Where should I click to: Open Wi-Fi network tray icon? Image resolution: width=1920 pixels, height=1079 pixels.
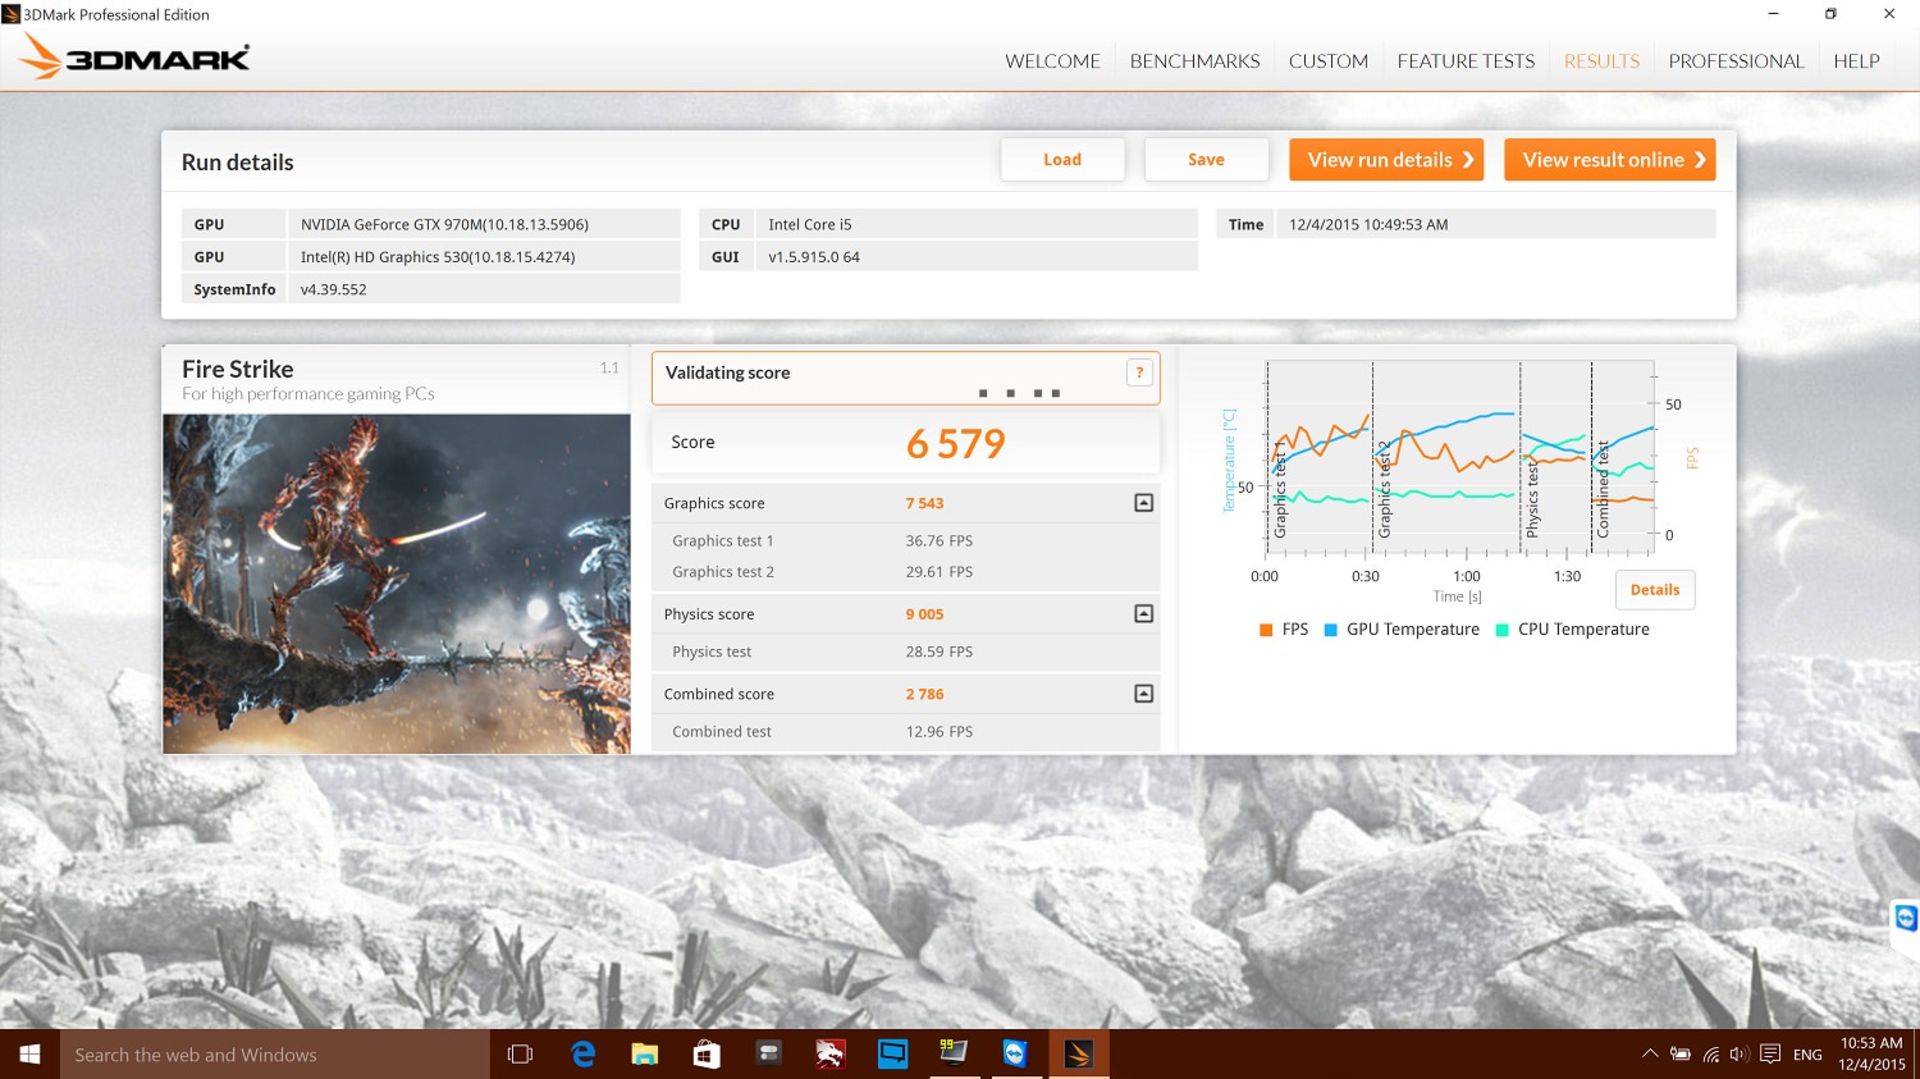1711,1055
